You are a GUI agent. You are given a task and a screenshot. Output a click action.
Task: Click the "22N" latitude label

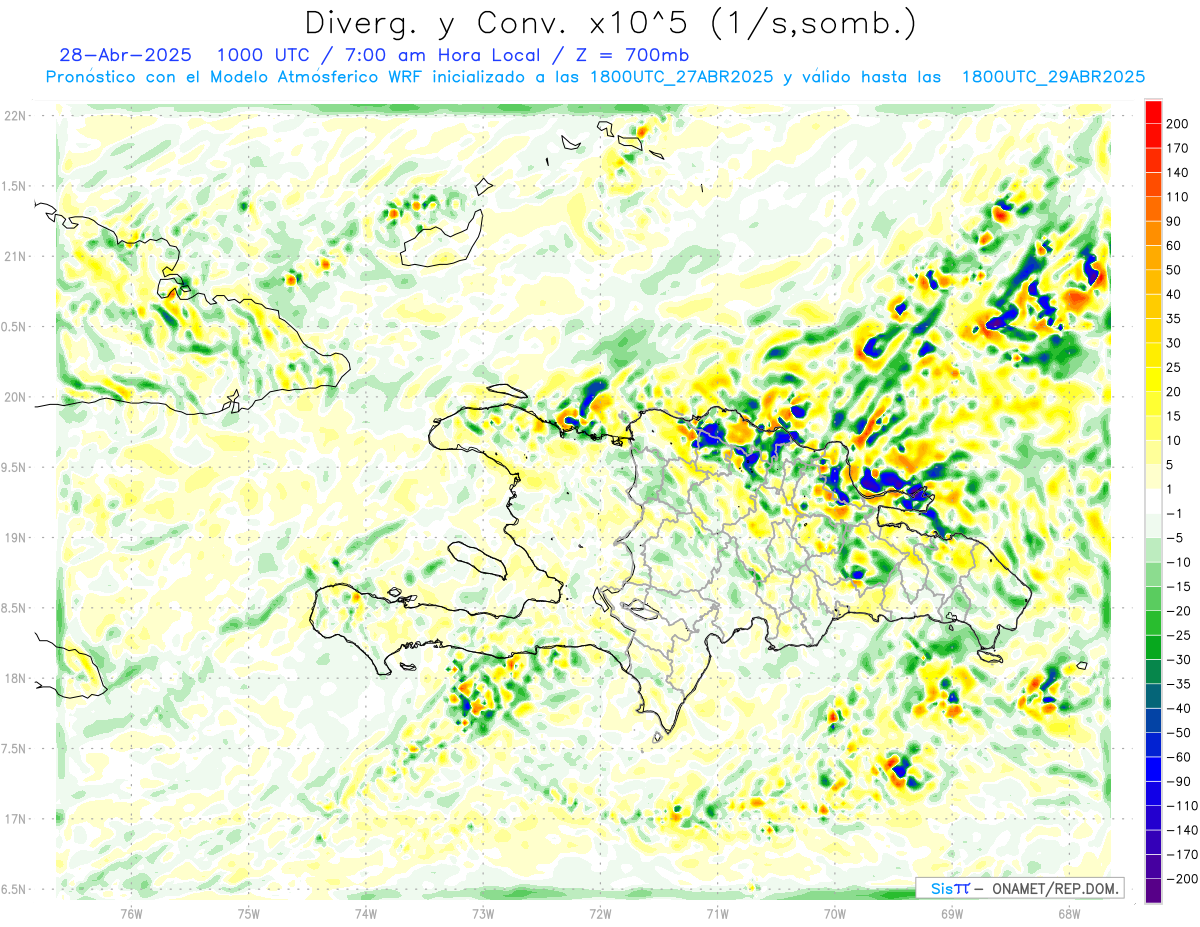[15, 116]
